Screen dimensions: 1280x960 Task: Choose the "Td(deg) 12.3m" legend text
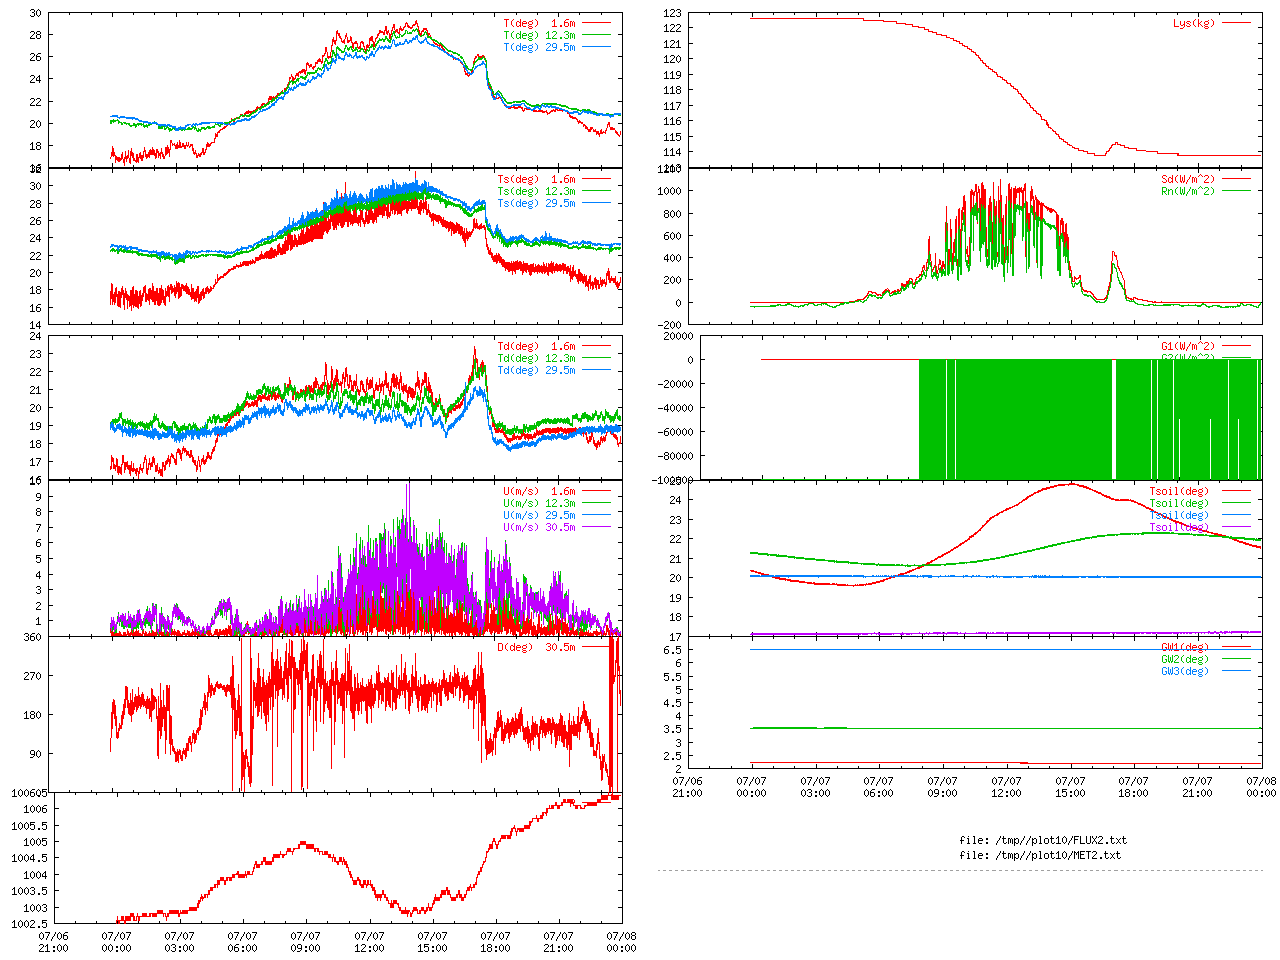pyautogui.click(x=536, y=358)
